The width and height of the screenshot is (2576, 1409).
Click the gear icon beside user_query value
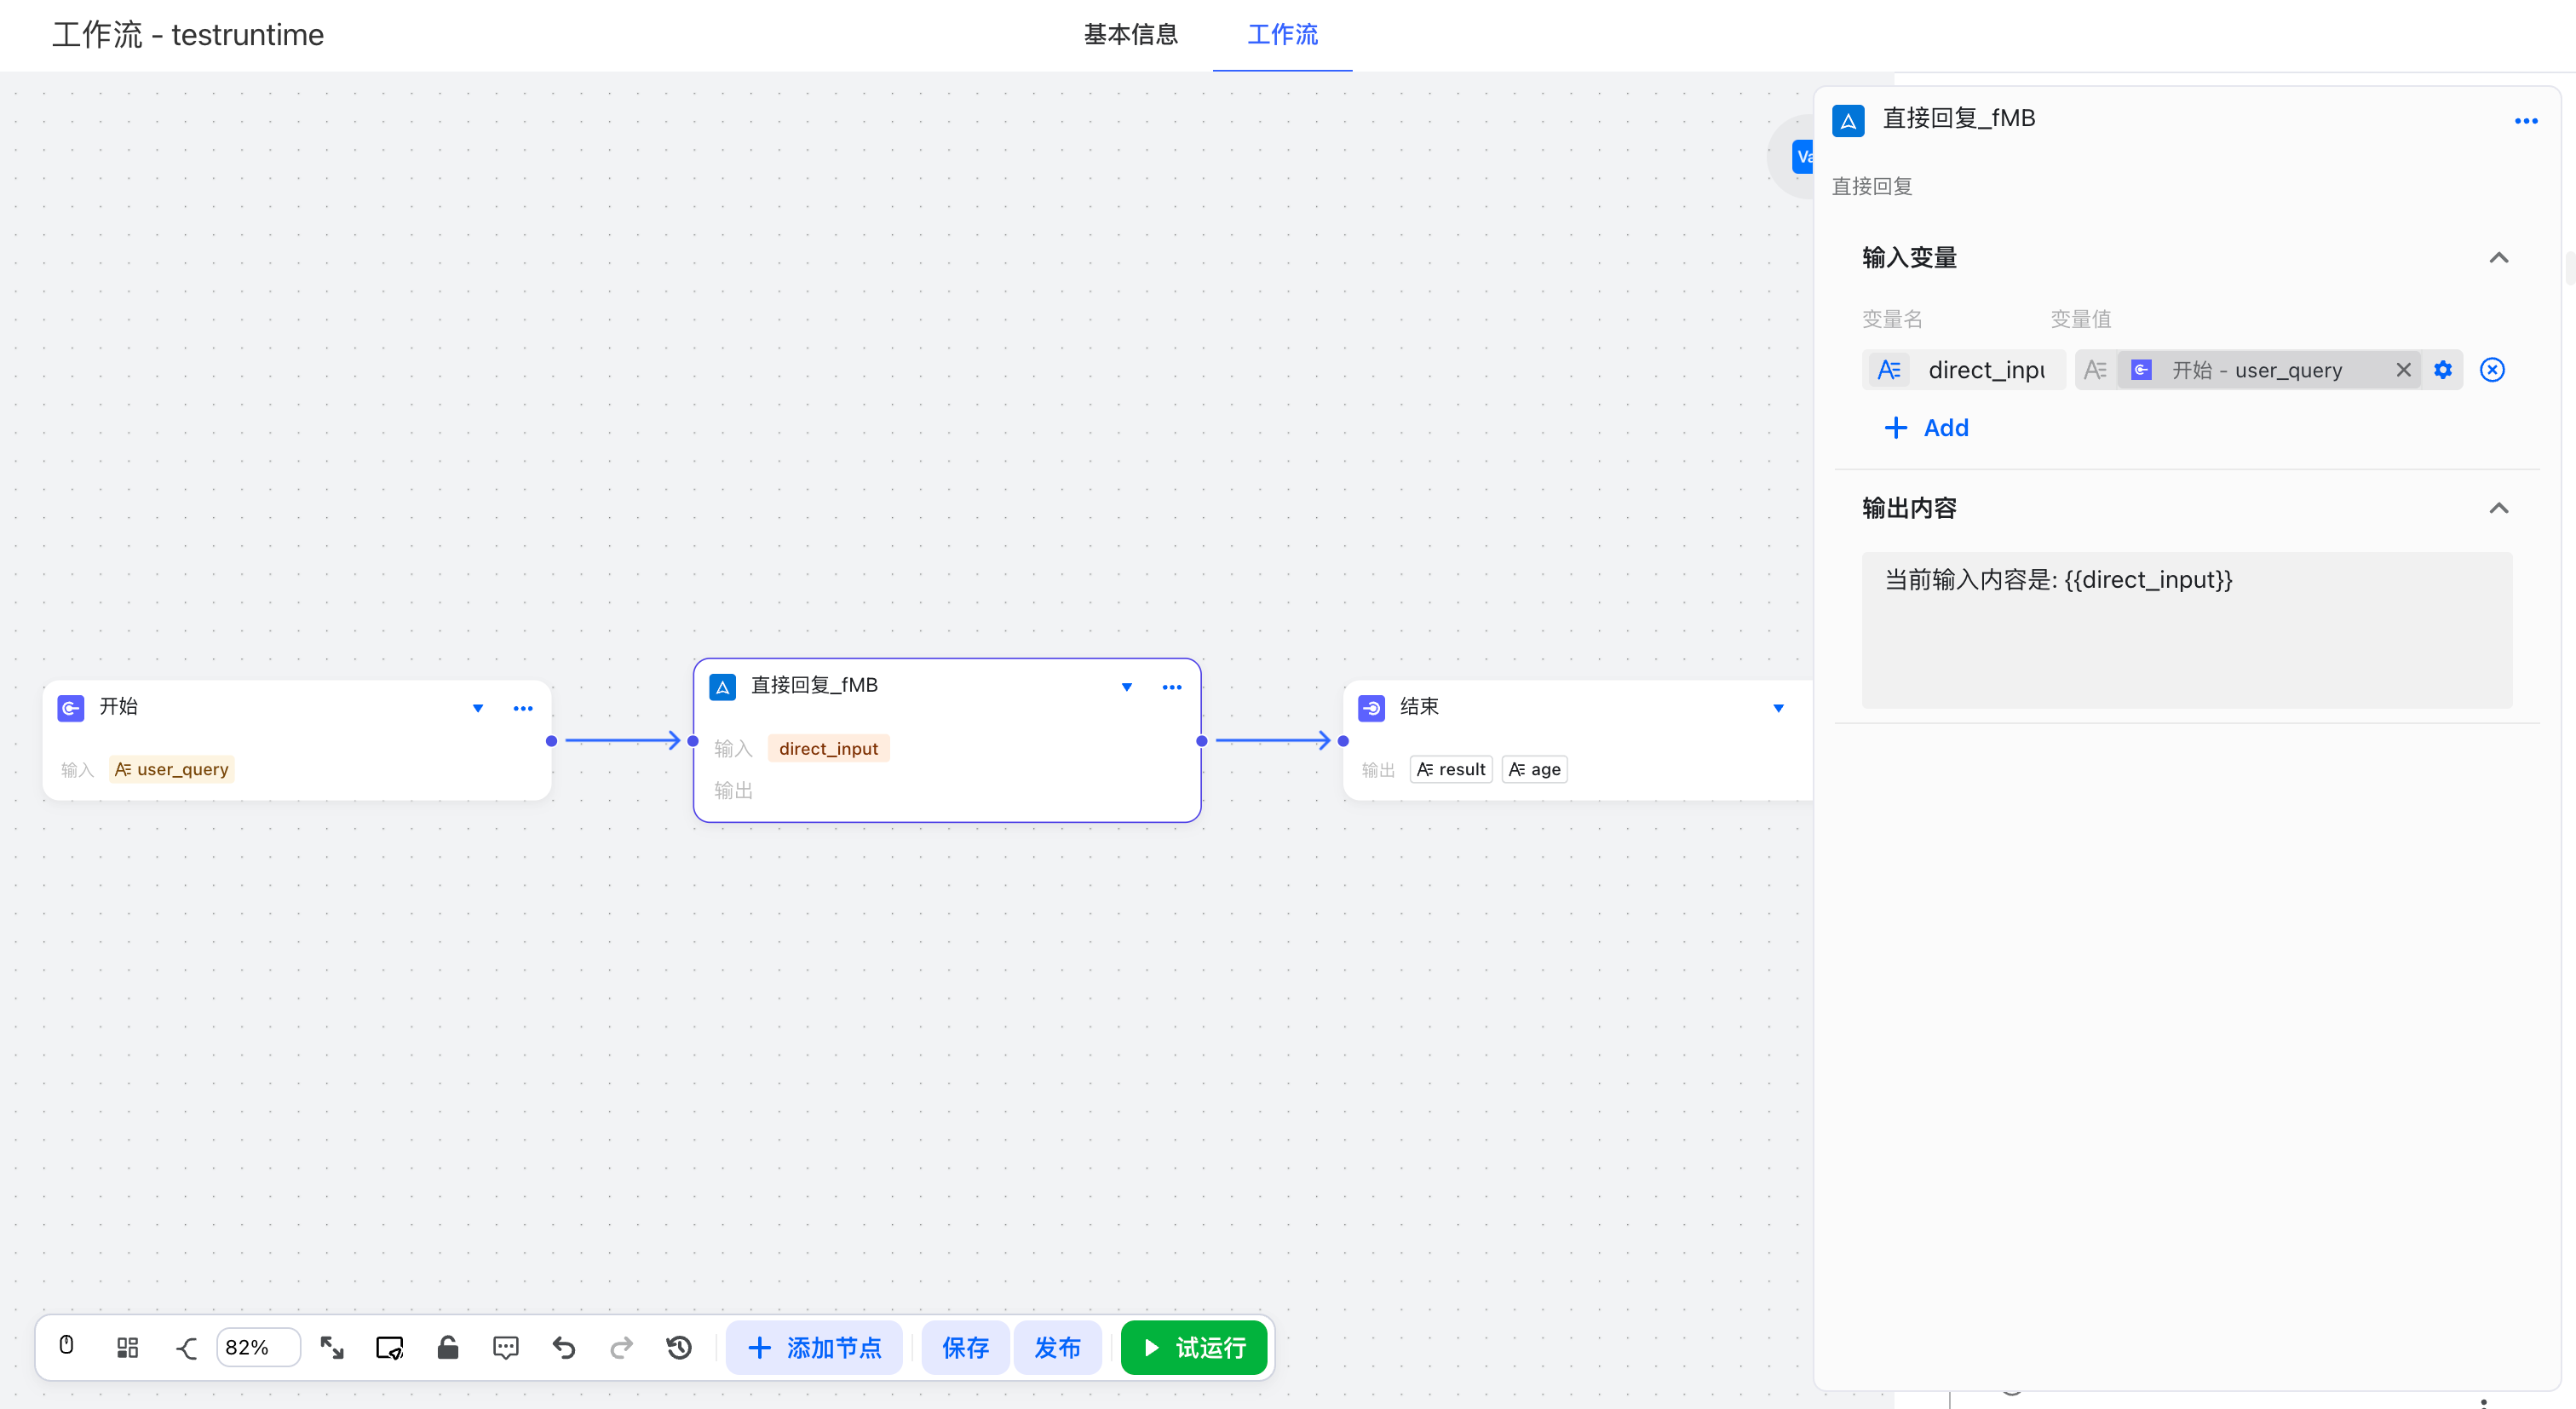coord(2442,370)
